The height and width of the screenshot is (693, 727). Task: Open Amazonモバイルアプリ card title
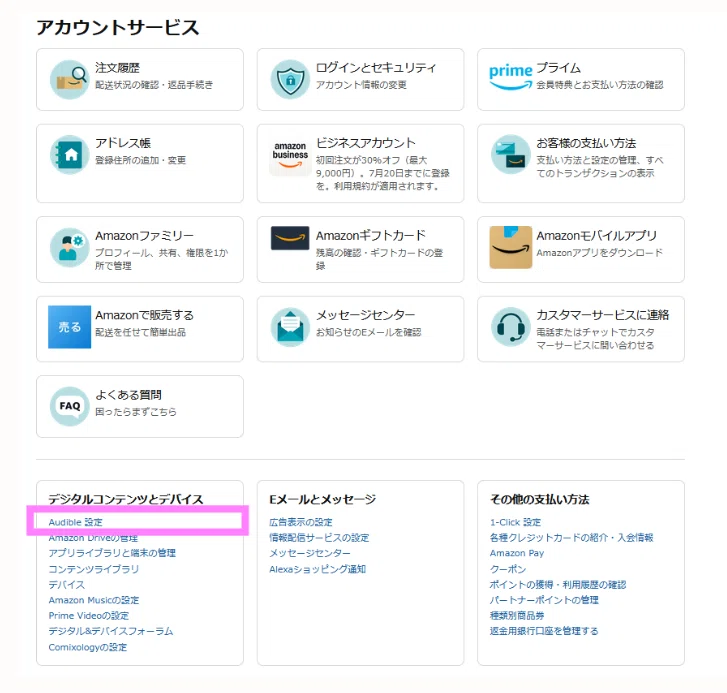[x=596, y=235]
